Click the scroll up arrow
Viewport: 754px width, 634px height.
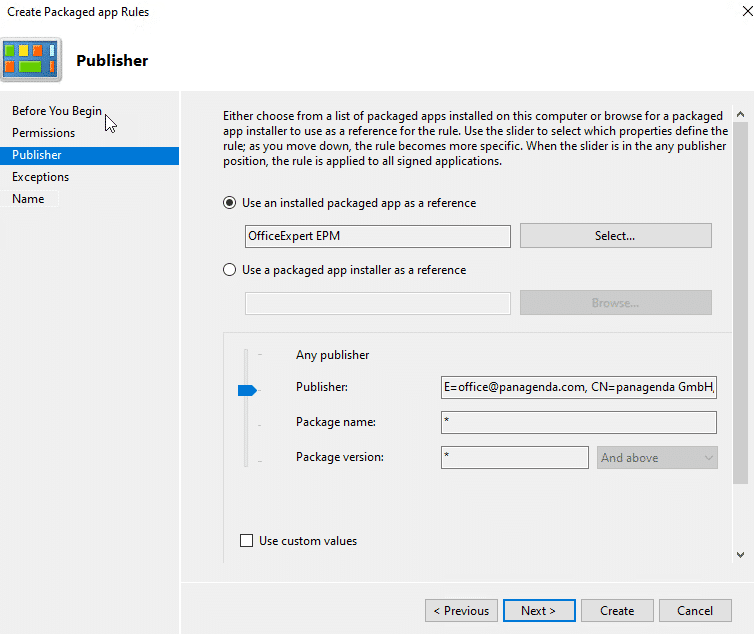[x=741, y=114]
